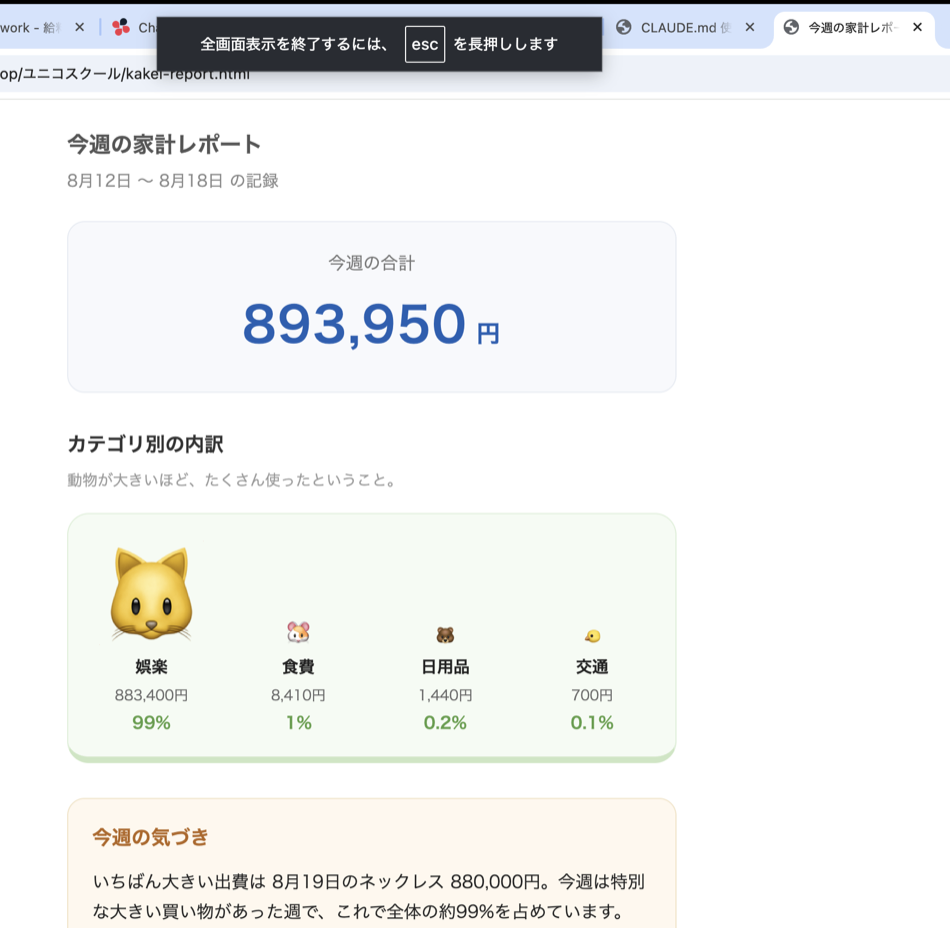Viewport: 950px width, 928px height.
Task: Click the 今週の家計レポート heading
Action: coord(164,144)
